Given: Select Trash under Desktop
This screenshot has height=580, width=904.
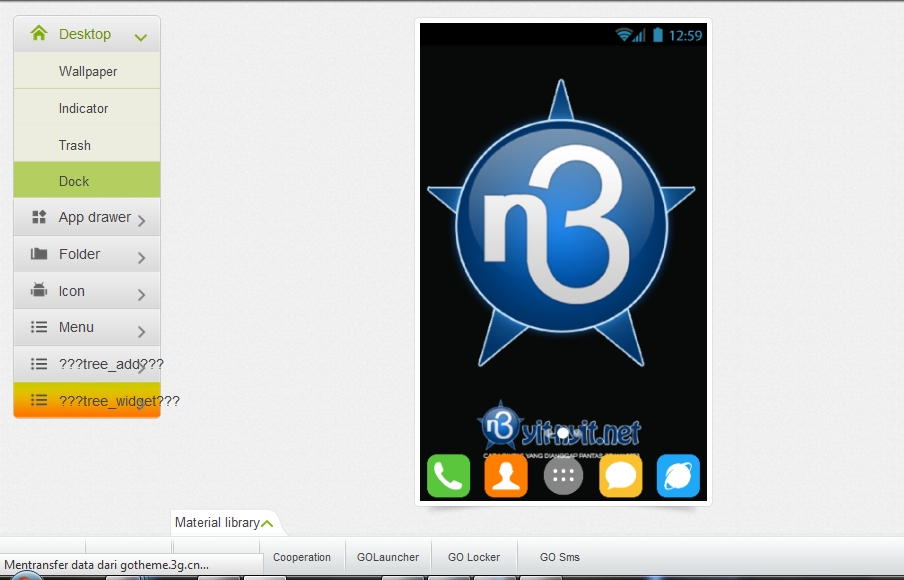Looking at the screenshot, I should [x=87, y=145].
